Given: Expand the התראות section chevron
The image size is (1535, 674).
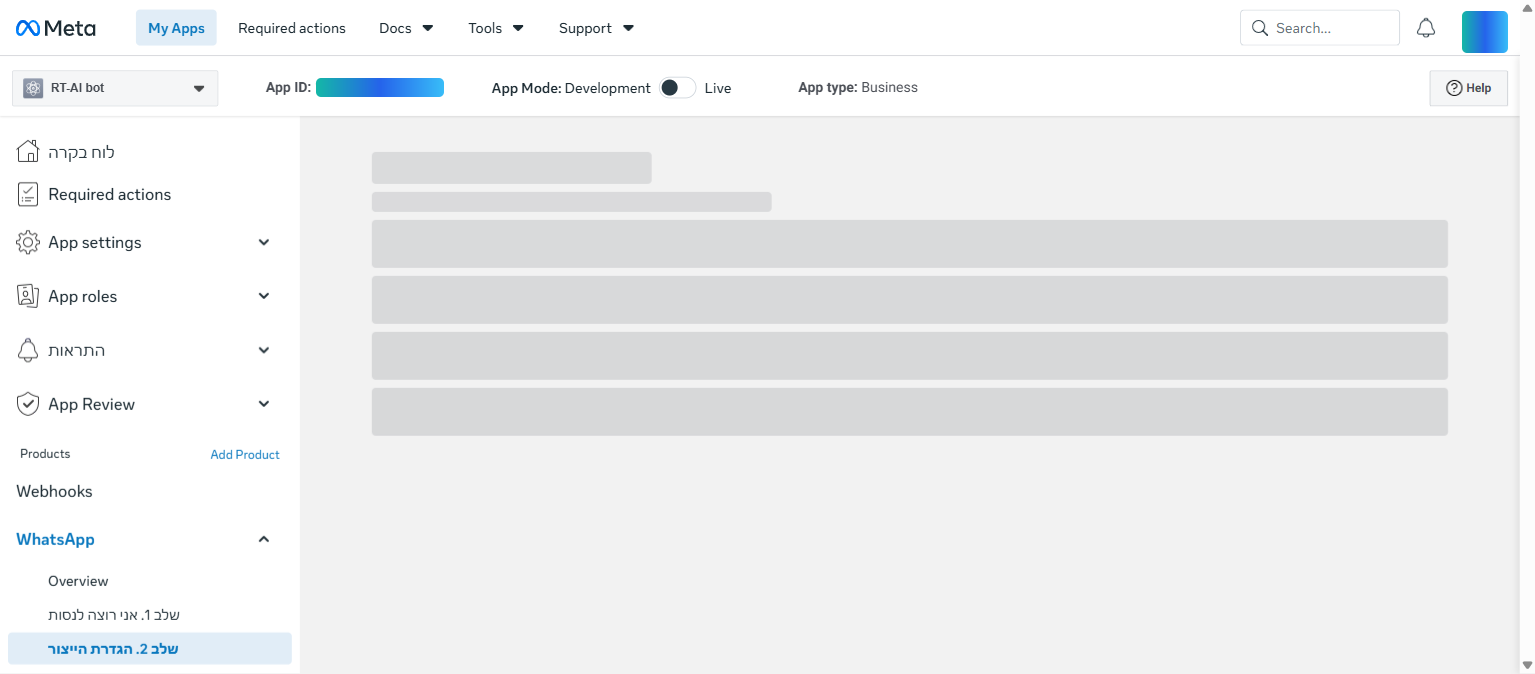Looking at the screenshot, I should click(264, 350).
